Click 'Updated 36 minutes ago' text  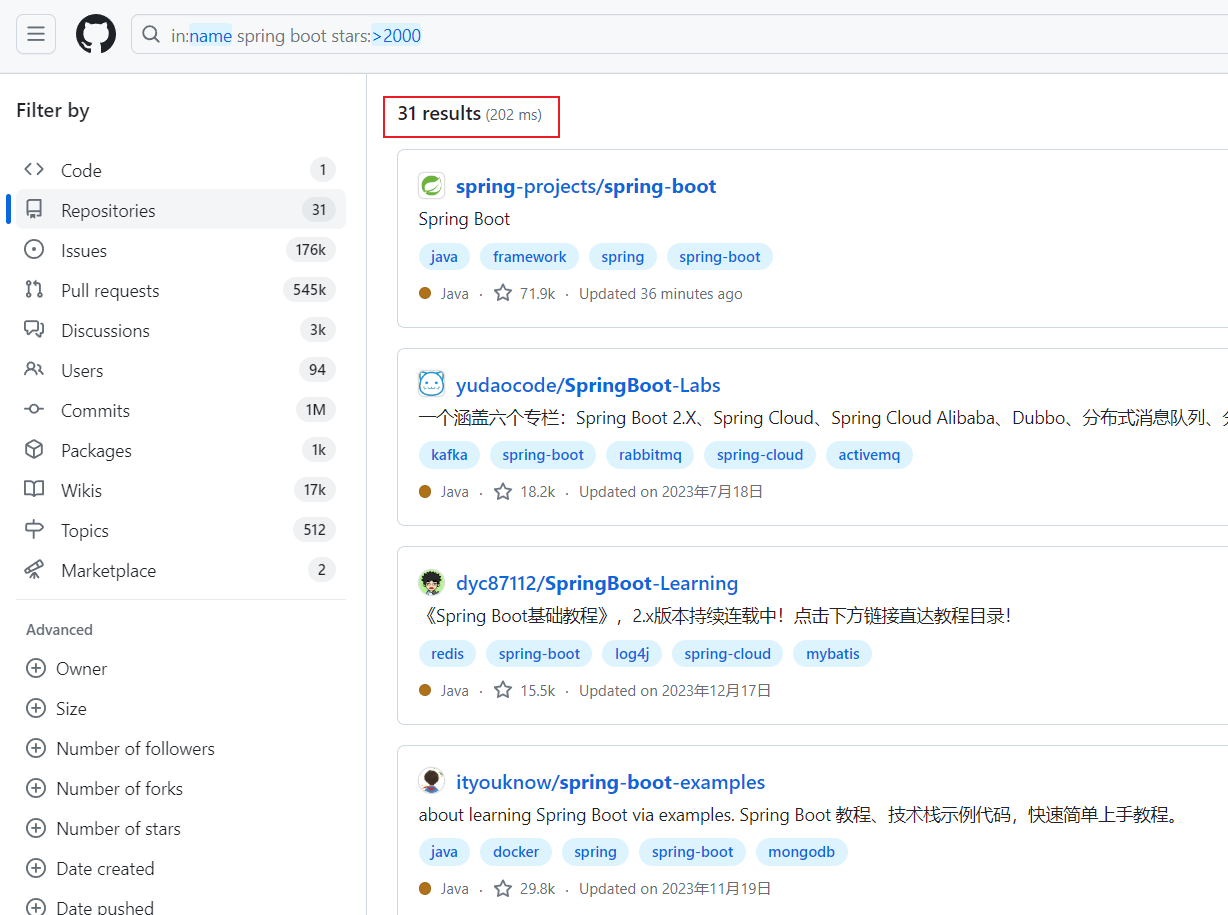[661, 294]
